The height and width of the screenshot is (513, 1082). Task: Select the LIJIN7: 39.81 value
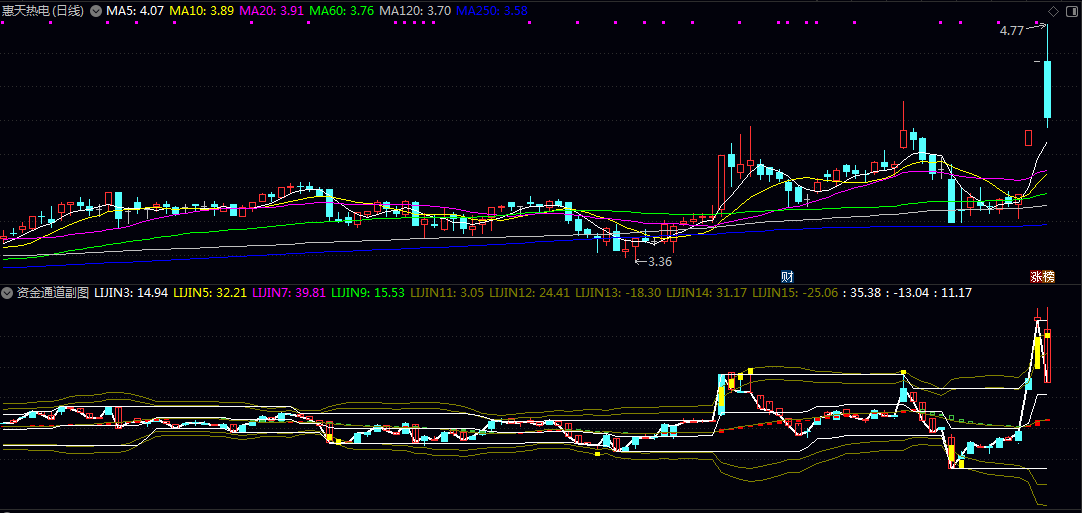pyautogui.click(x=289, y=293)
